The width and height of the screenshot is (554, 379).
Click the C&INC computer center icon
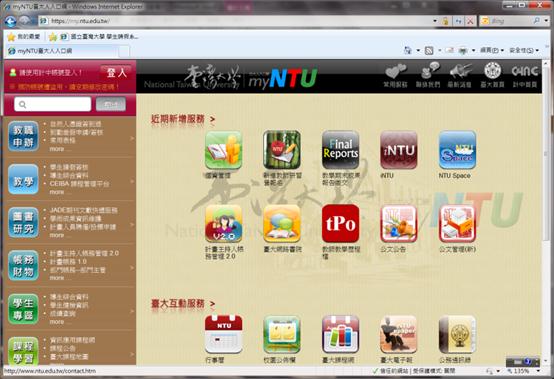point(525,75)
